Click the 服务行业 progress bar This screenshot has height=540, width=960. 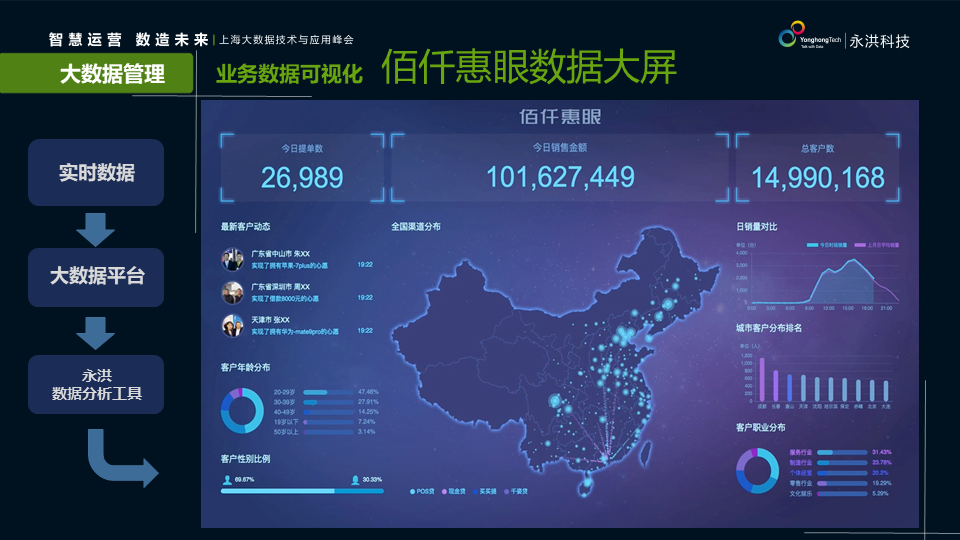[x=842, y=452]
